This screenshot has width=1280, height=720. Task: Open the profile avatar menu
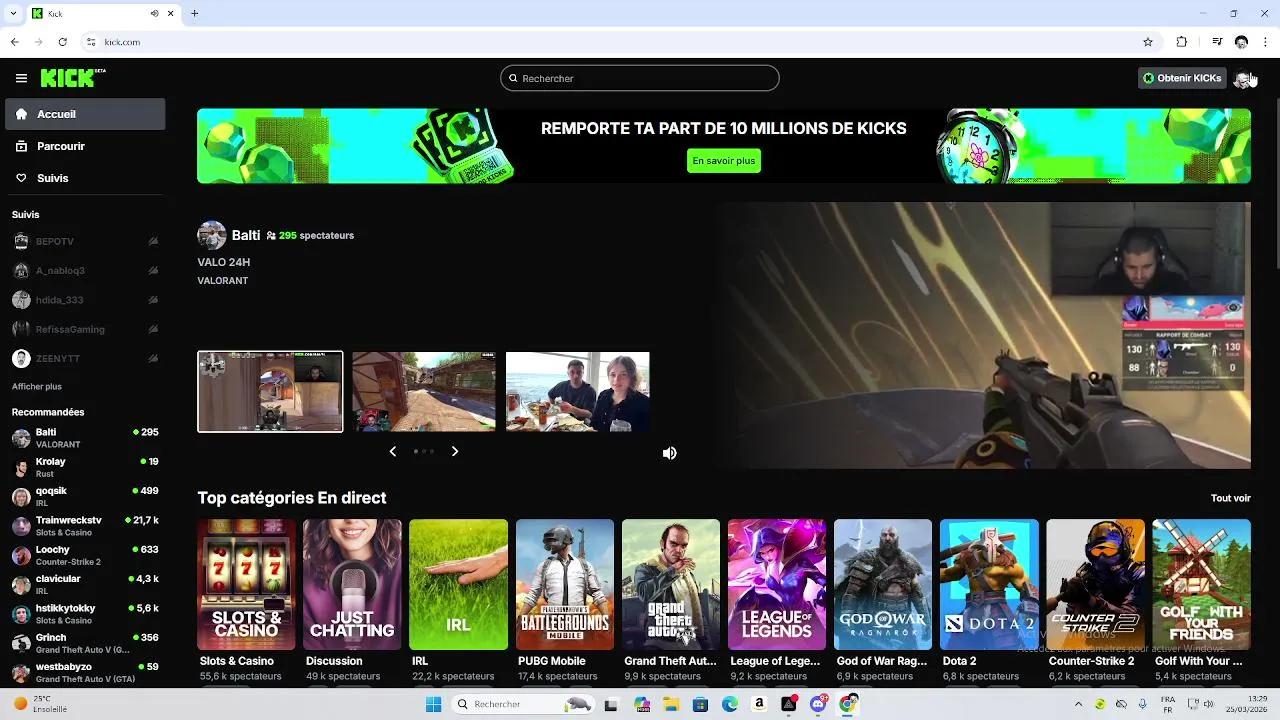tap(1243, 78)
